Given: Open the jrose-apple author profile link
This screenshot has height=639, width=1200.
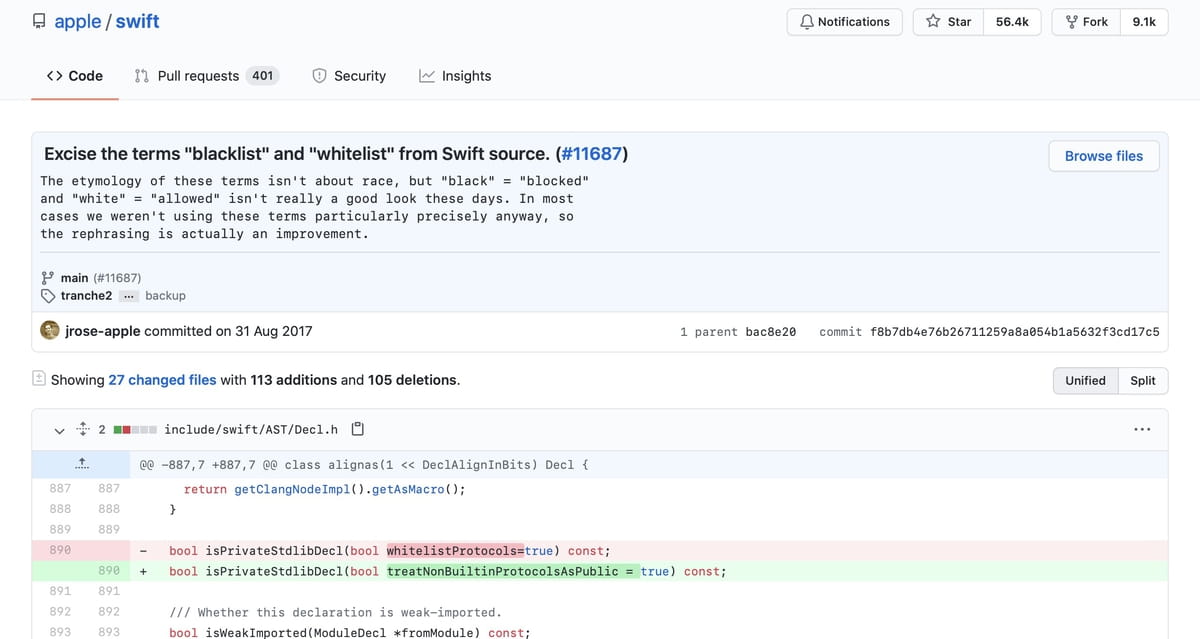Looking at the screenshot, I should pyautogui.click(x=103, y=331).
